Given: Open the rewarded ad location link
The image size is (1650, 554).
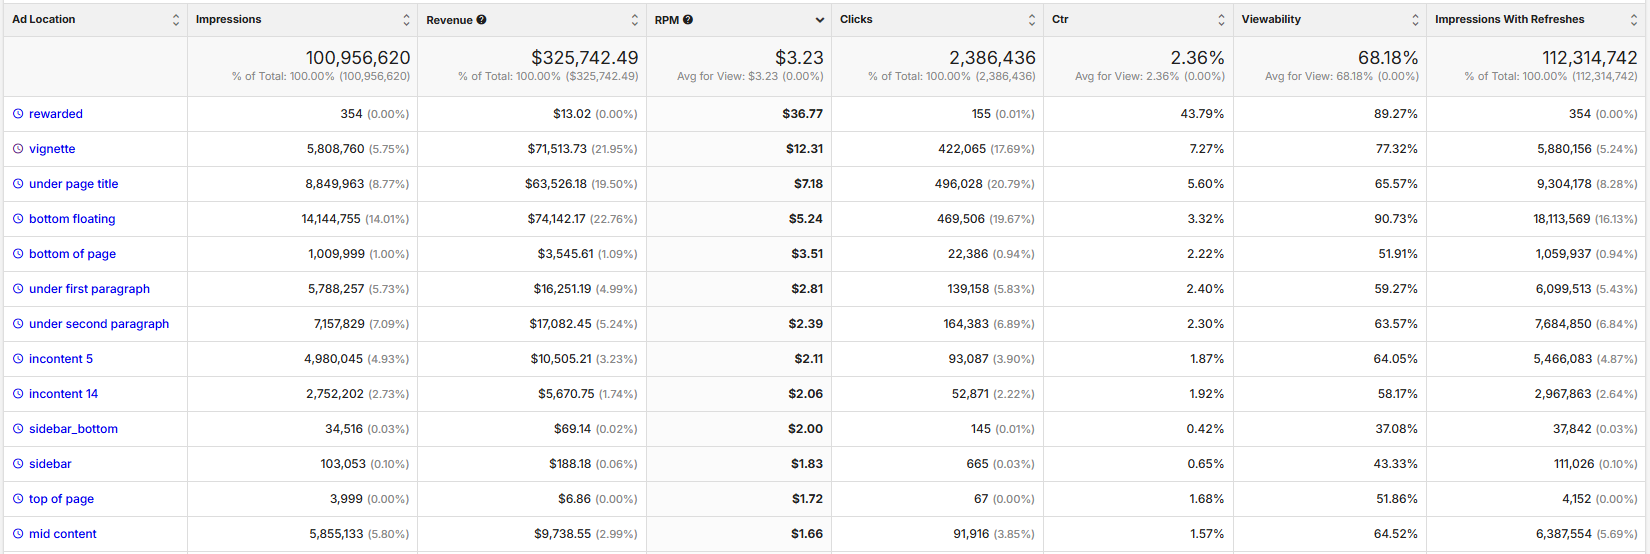Looking at the screenshot, I should [56, 114].
